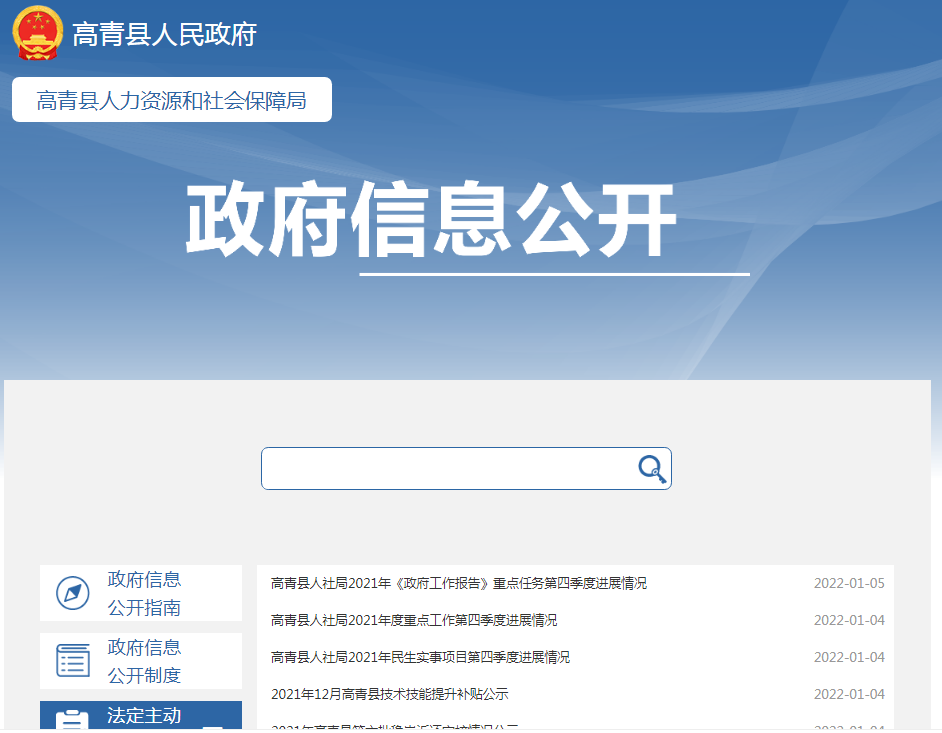
Task: Click the compass icon for 公开指南
Action: tap(73, 593)
